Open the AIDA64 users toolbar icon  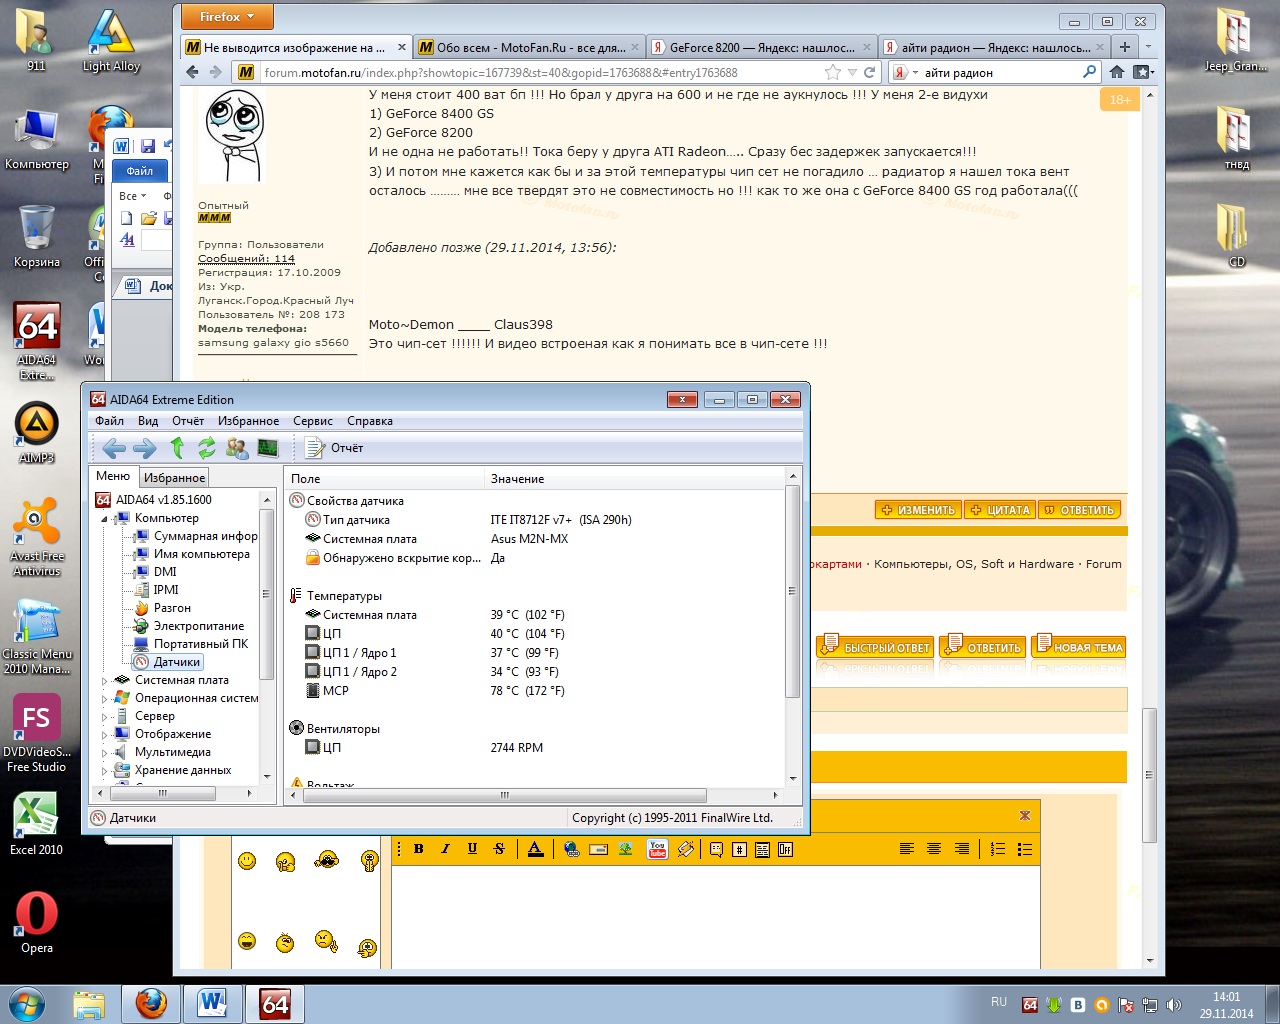point(237,448)
